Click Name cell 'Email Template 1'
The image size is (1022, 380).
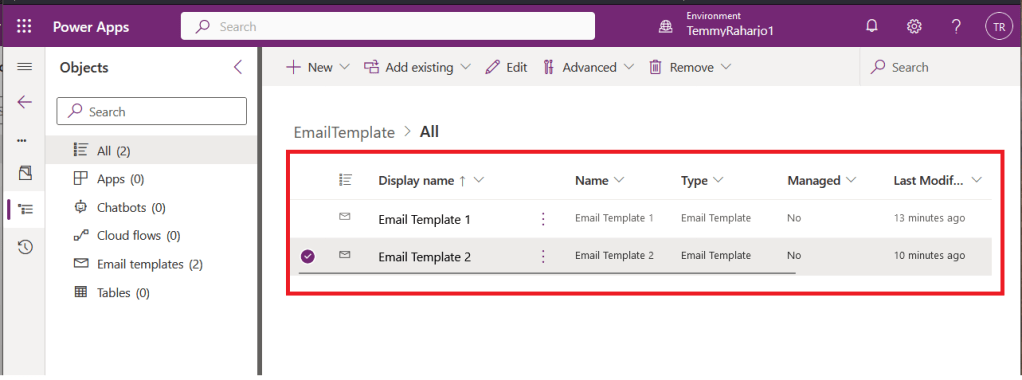tap(614, 218)
